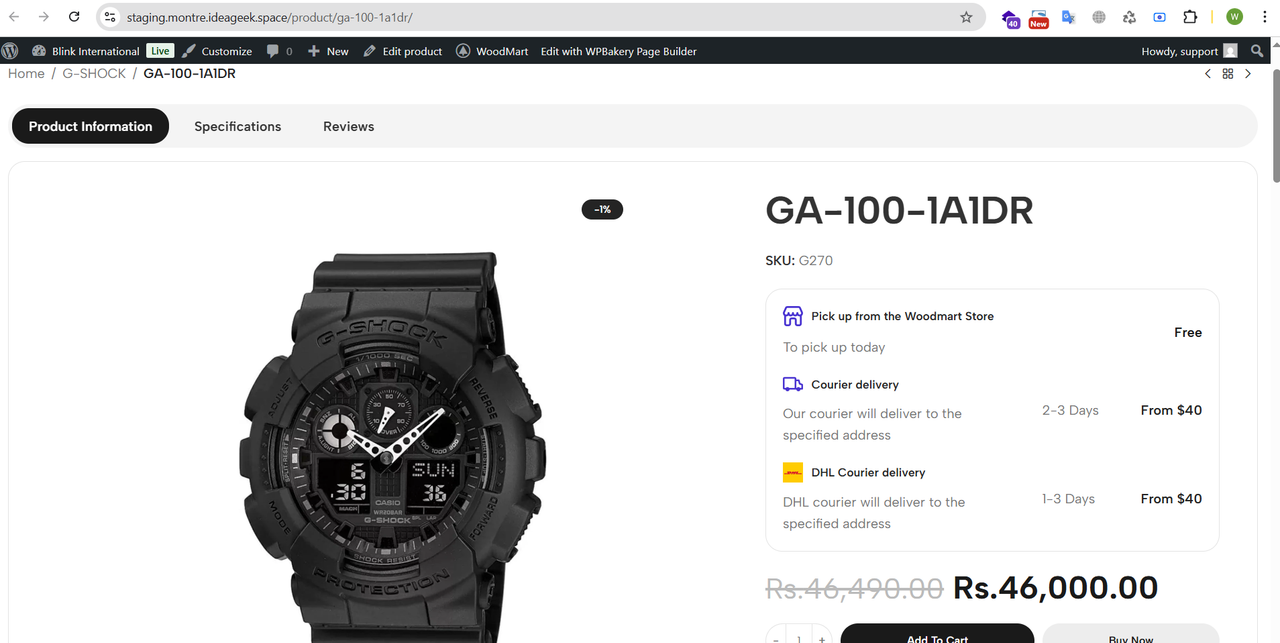The height and width of the screenshot is (643, 1280).
Task: Switch to the Specifications tab
Action: 238,126
